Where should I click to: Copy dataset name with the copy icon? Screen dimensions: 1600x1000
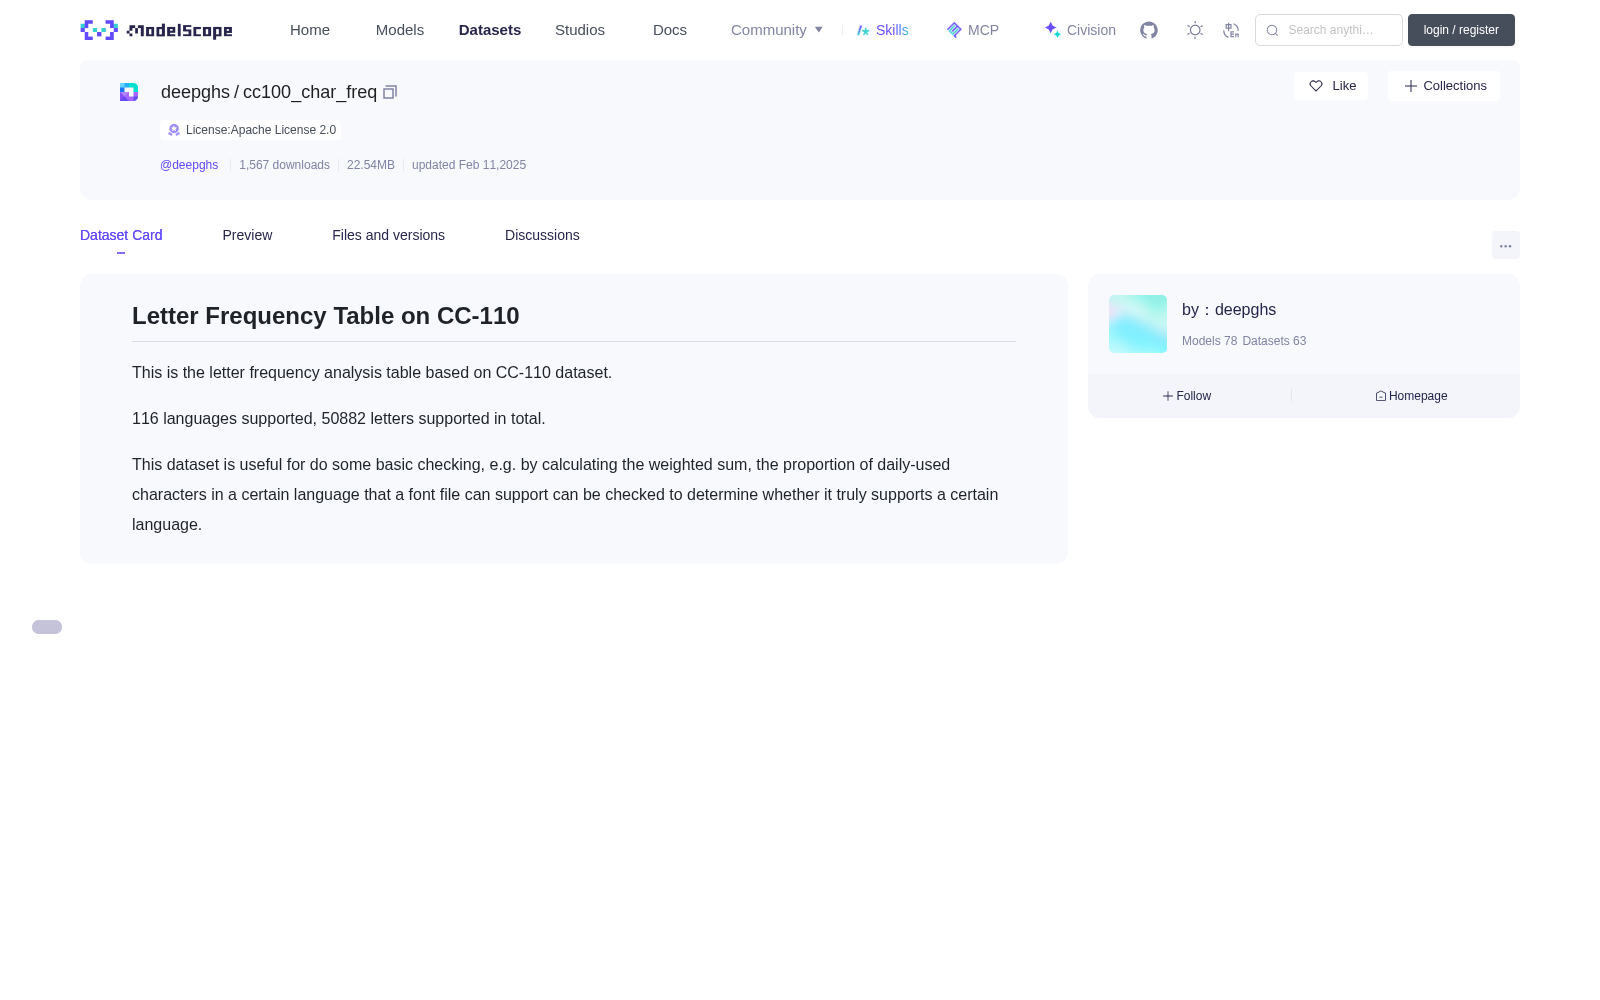[390, 92]
